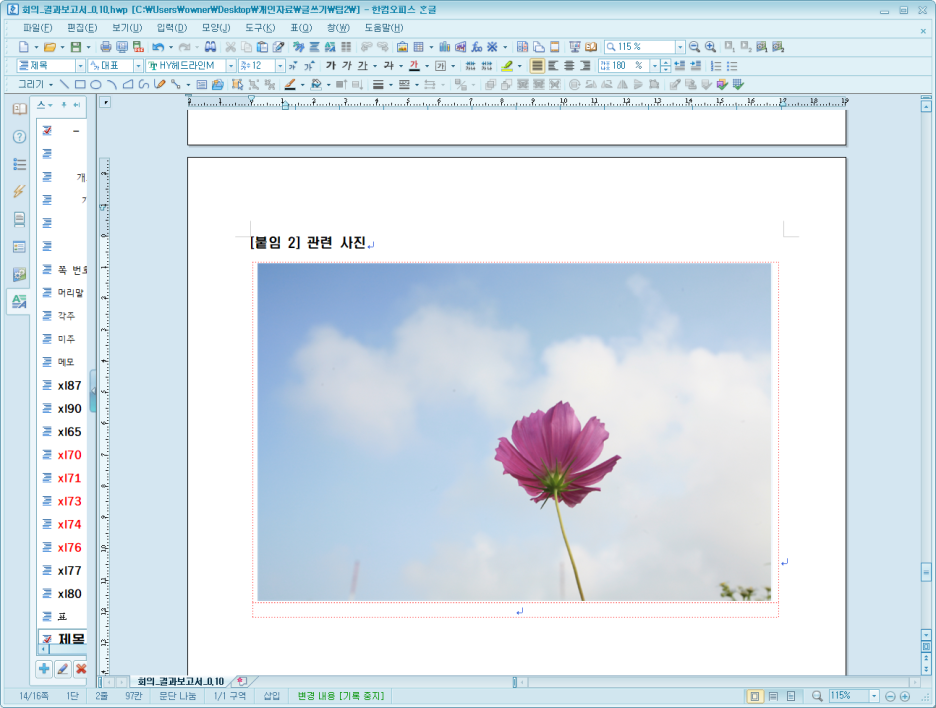Edit the selected style with pencil button
936x708 pixels.
coord(63,669)
